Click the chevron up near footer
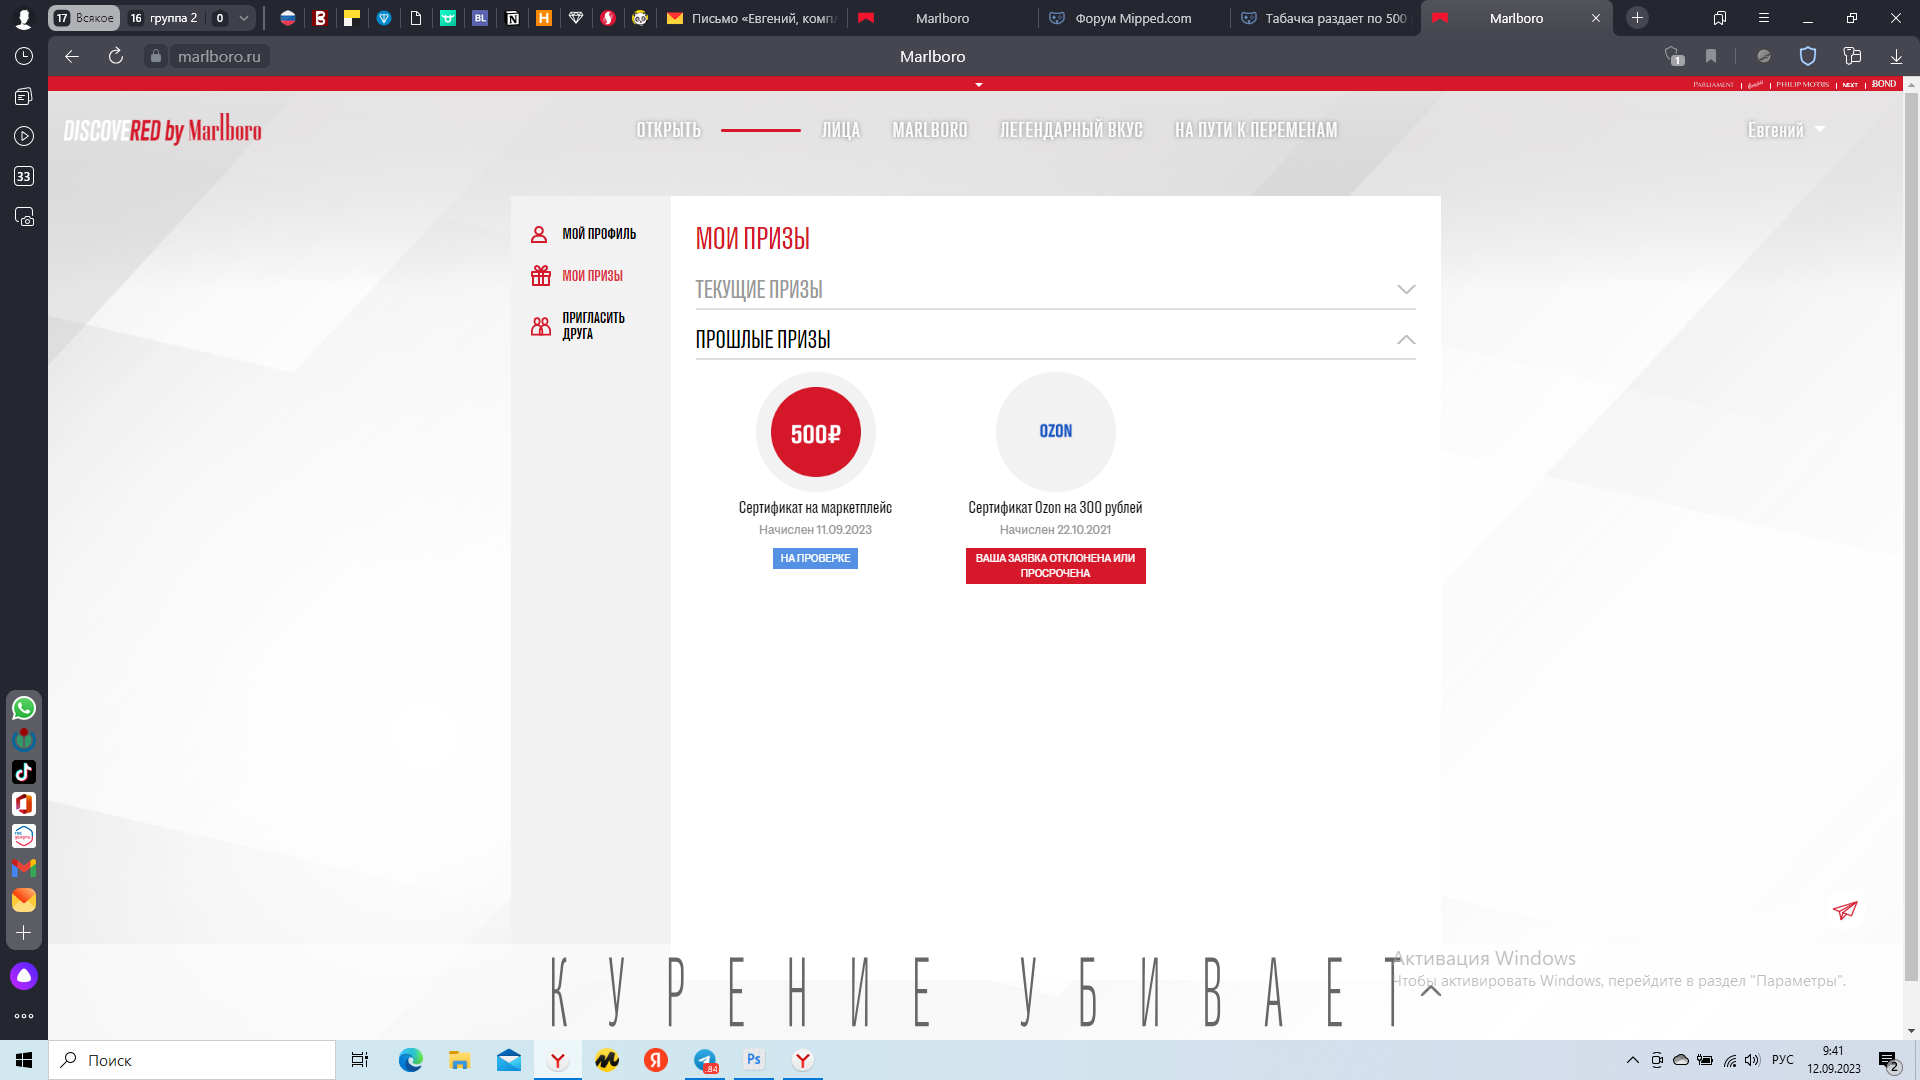1920x1080 pixels. pos(1431,990)
